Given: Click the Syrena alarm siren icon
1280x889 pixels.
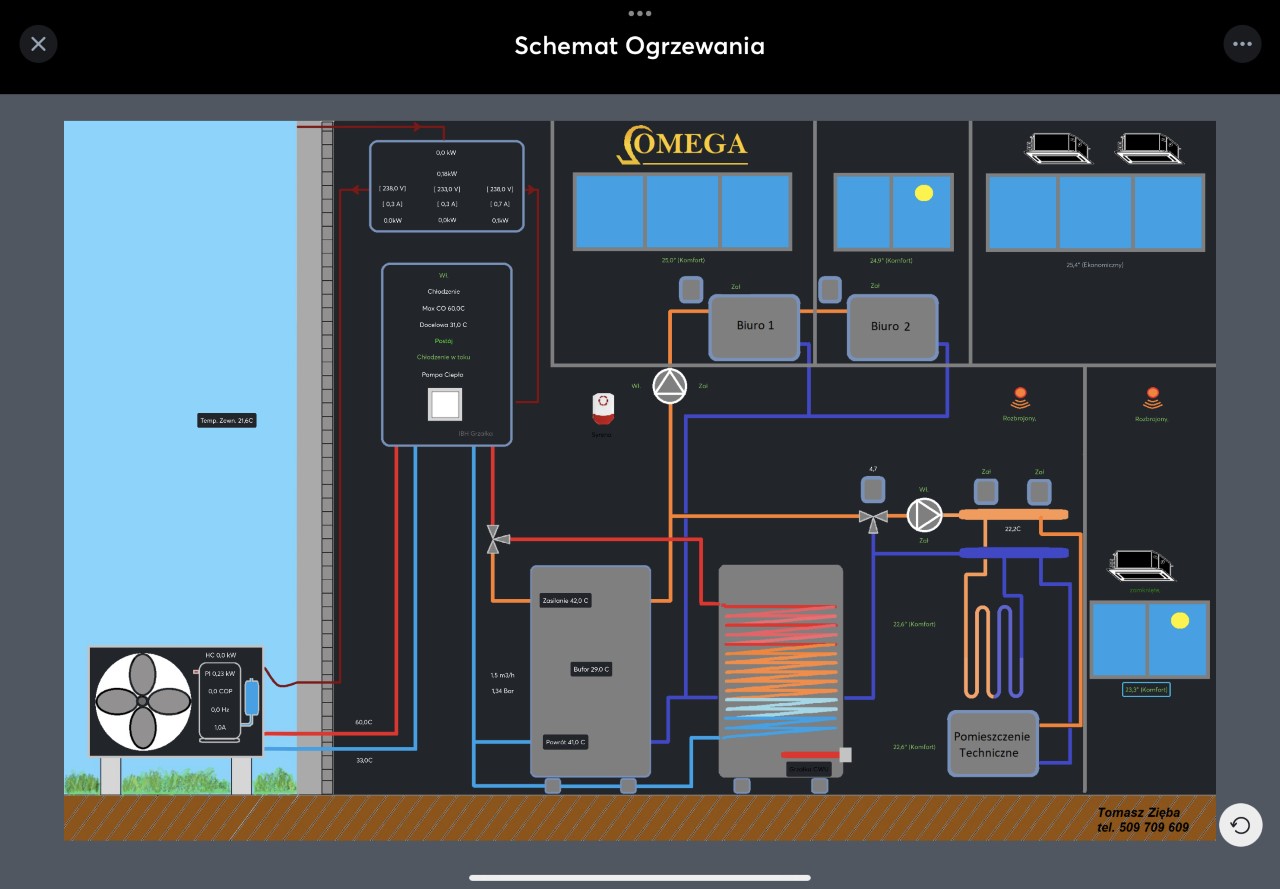Looking at the screenshot, I should 602,406.
